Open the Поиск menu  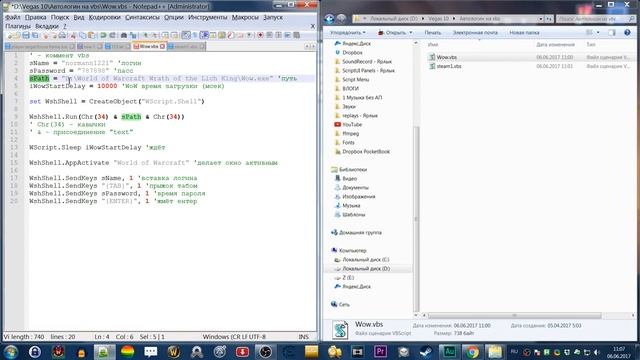60,17
